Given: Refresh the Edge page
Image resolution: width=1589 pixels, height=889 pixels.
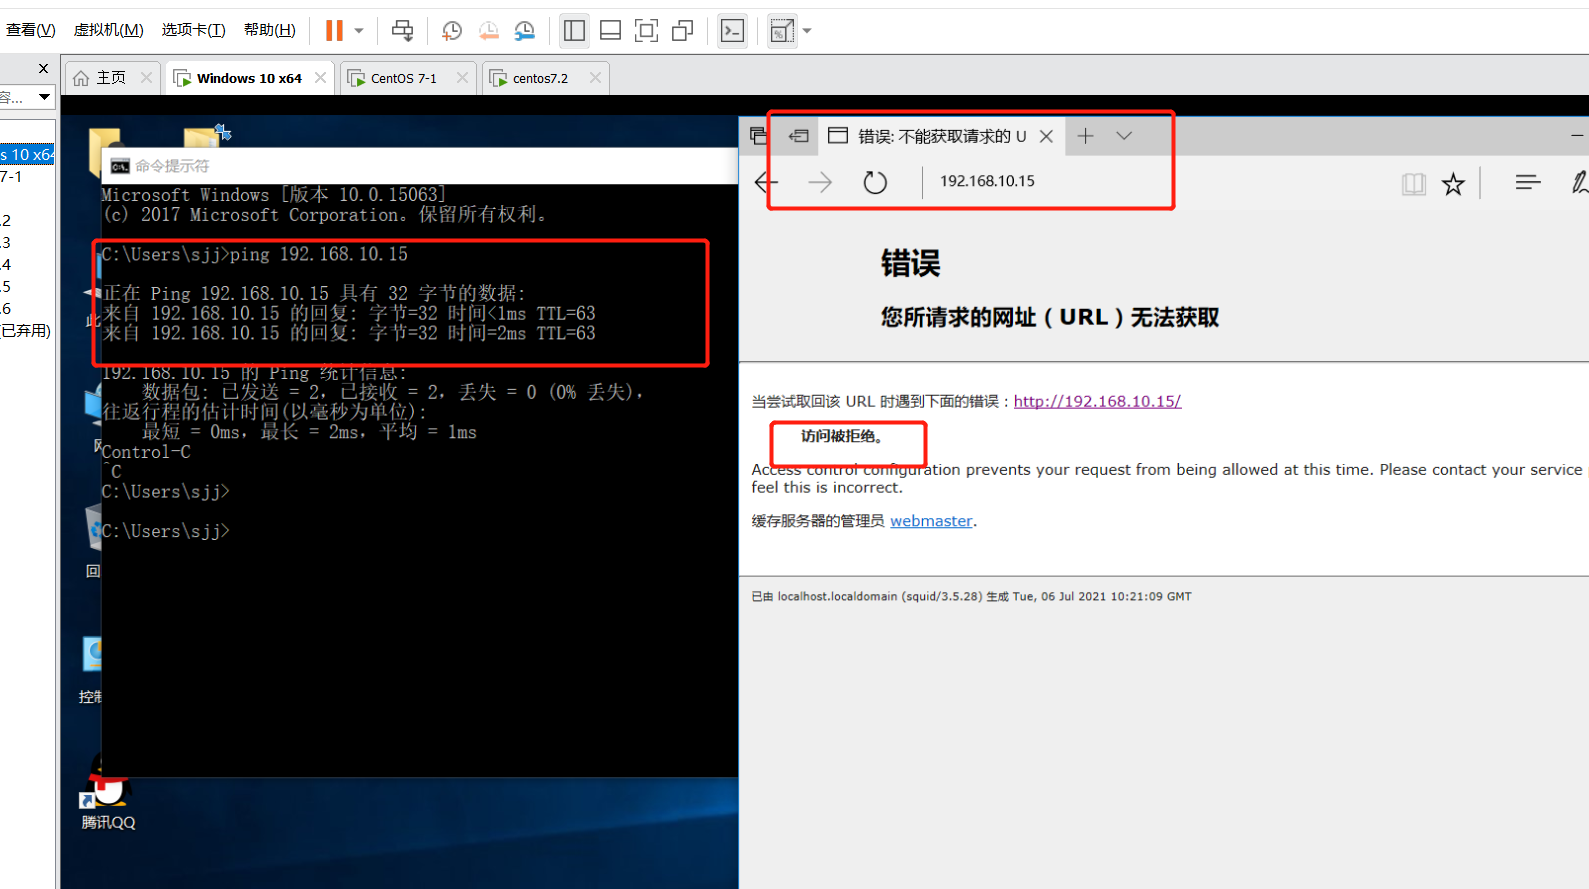Looking at the screenshot, I should (875, 182).
